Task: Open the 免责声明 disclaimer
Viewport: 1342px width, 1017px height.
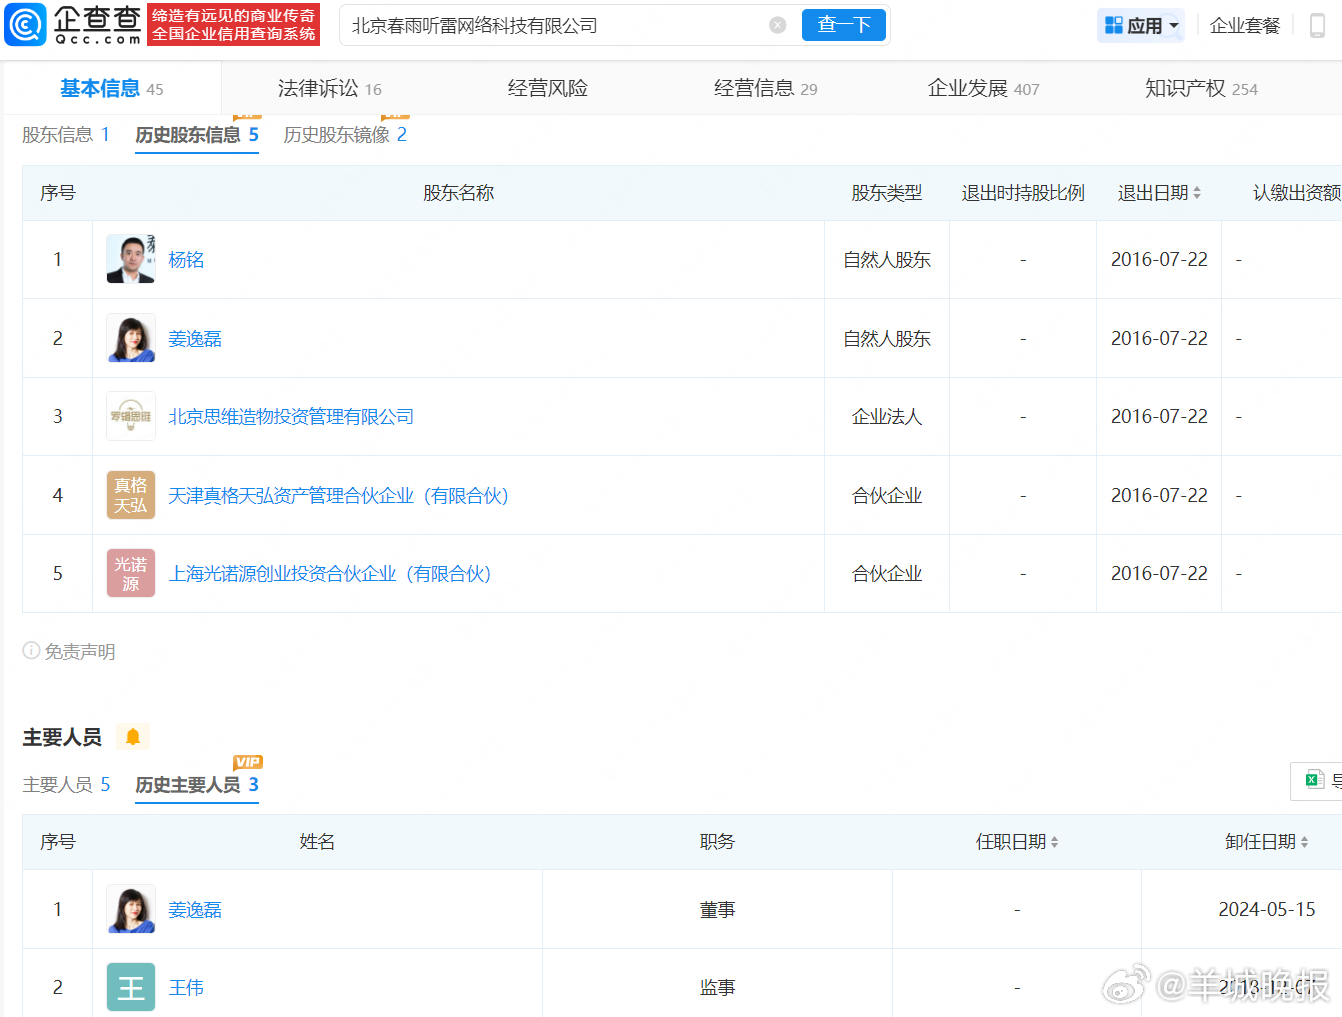Action: (70, 651)
